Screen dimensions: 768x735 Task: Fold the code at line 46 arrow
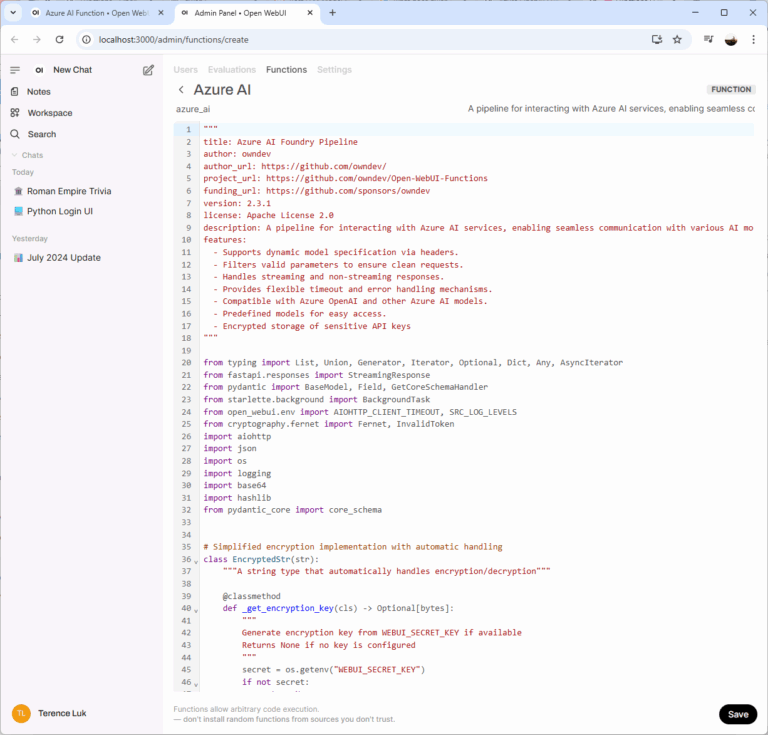click(x=196, y=685)
